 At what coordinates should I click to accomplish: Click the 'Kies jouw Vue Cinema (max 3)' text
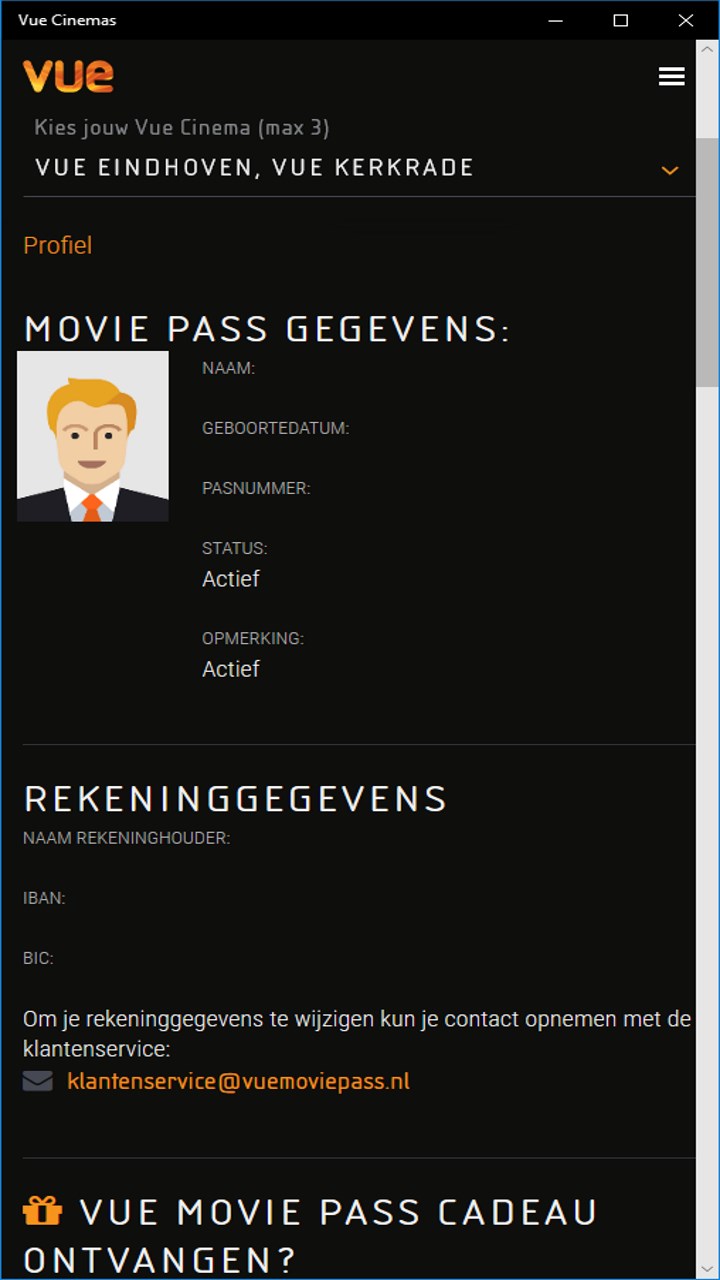click(x=182, y=128)
